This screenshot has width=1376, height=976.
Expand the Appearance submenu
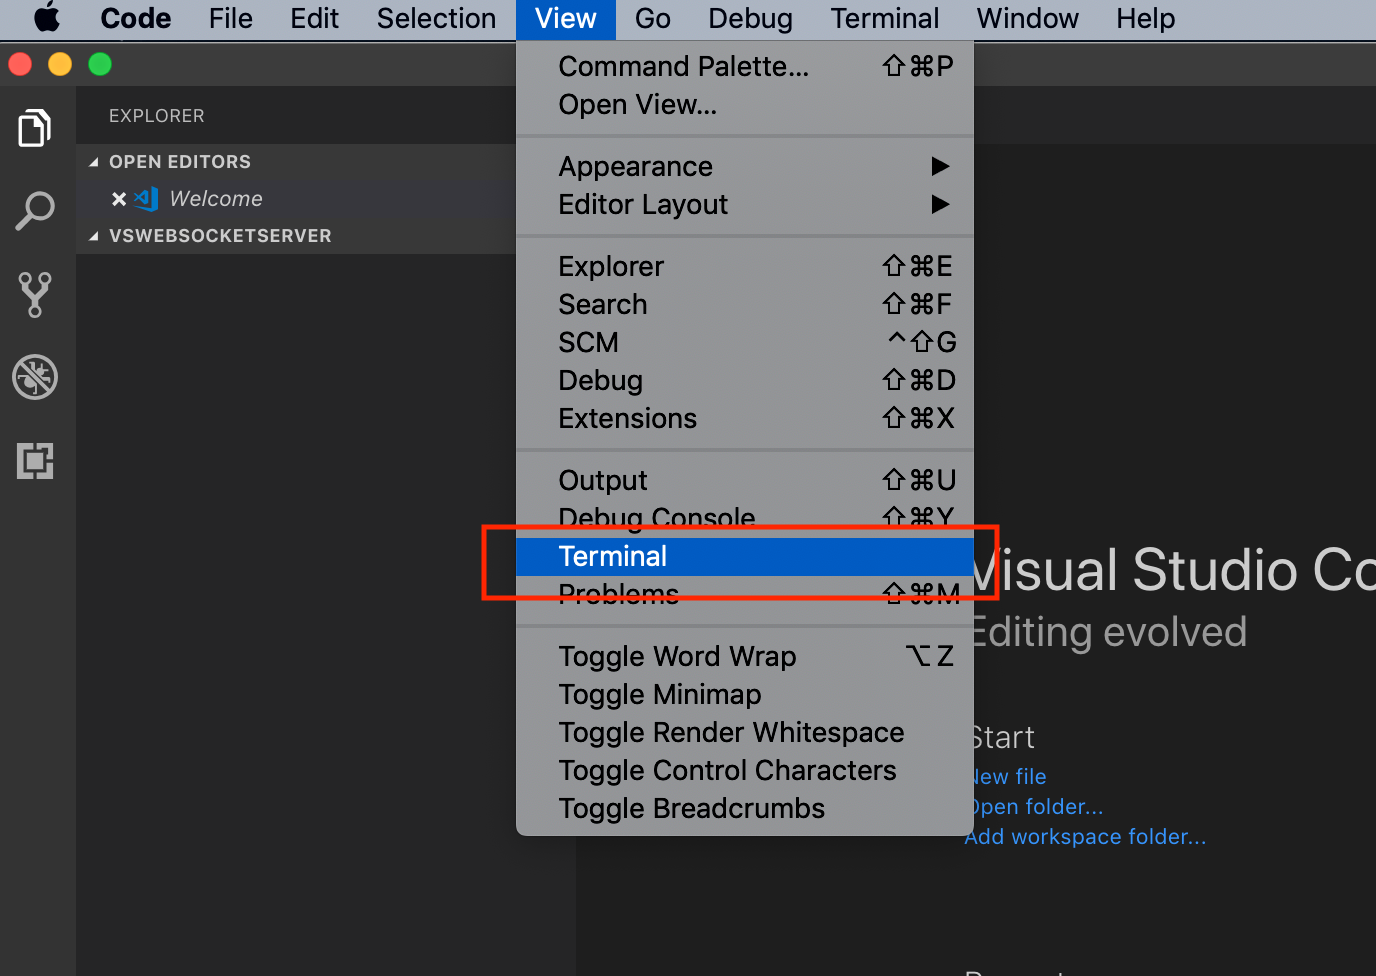pos(745,166)
